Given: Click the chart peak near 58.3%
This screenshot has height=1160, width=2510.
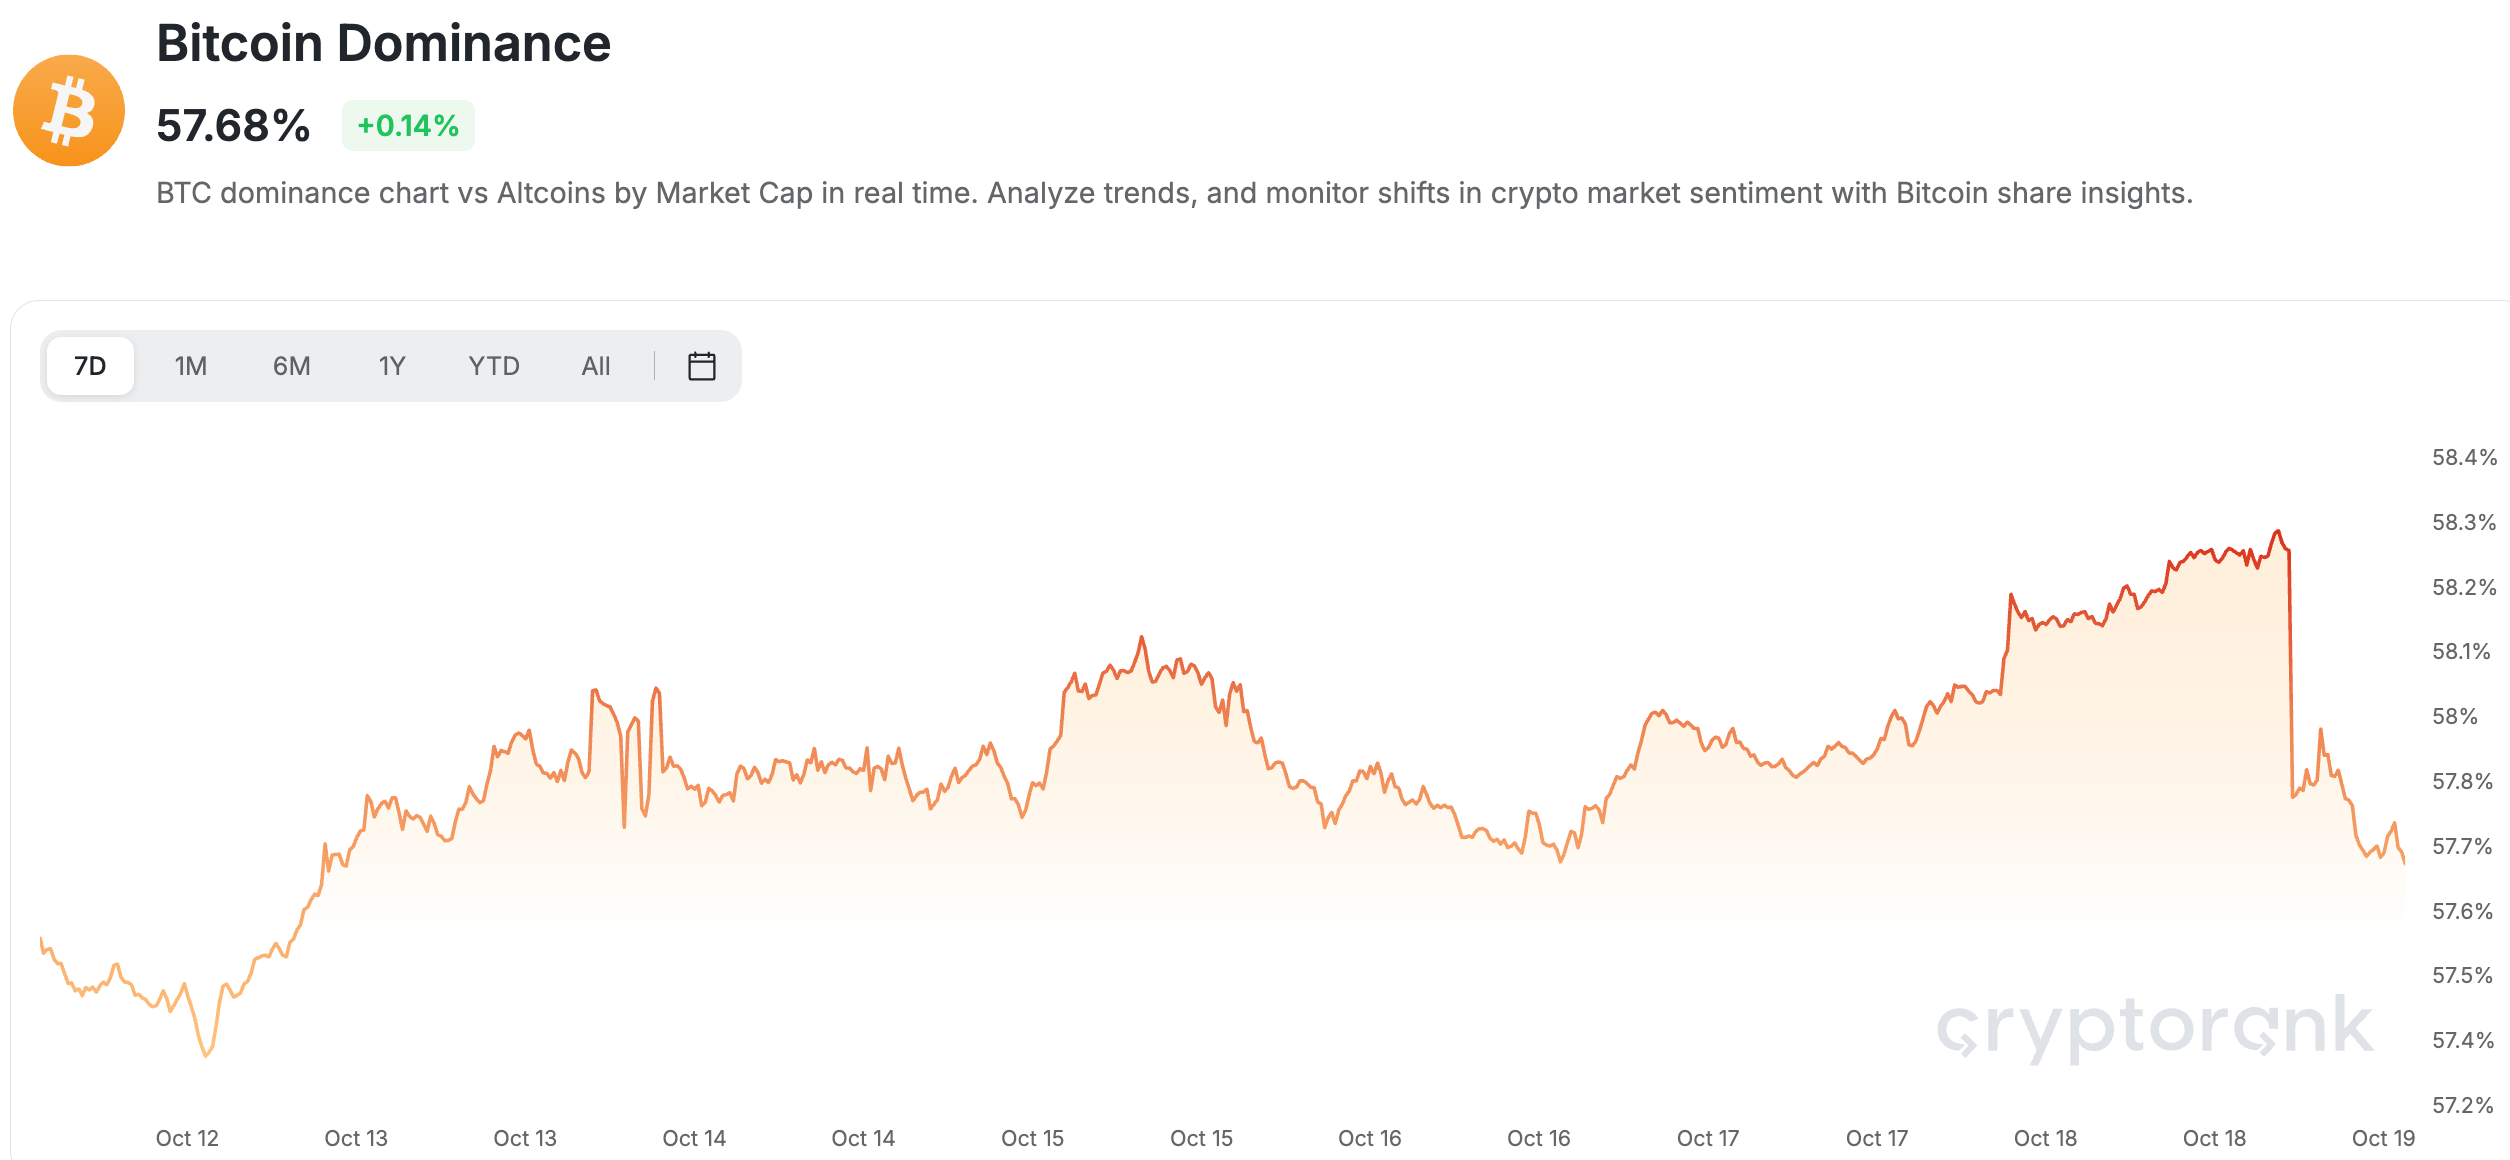Looking at the screenshot, I should click(2278, 532).
